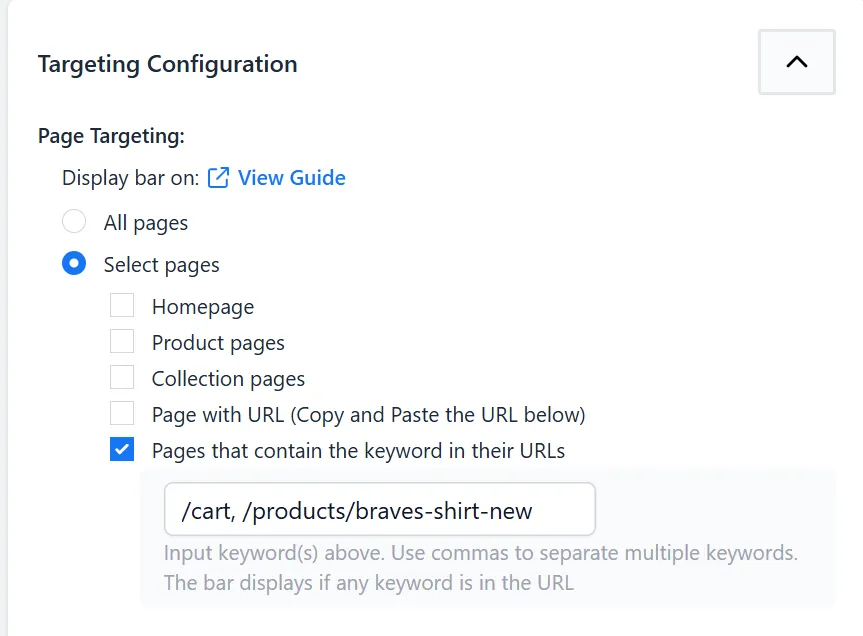Enable the Page with URL checkbox
Screen dimensions: 863x636
122,413
